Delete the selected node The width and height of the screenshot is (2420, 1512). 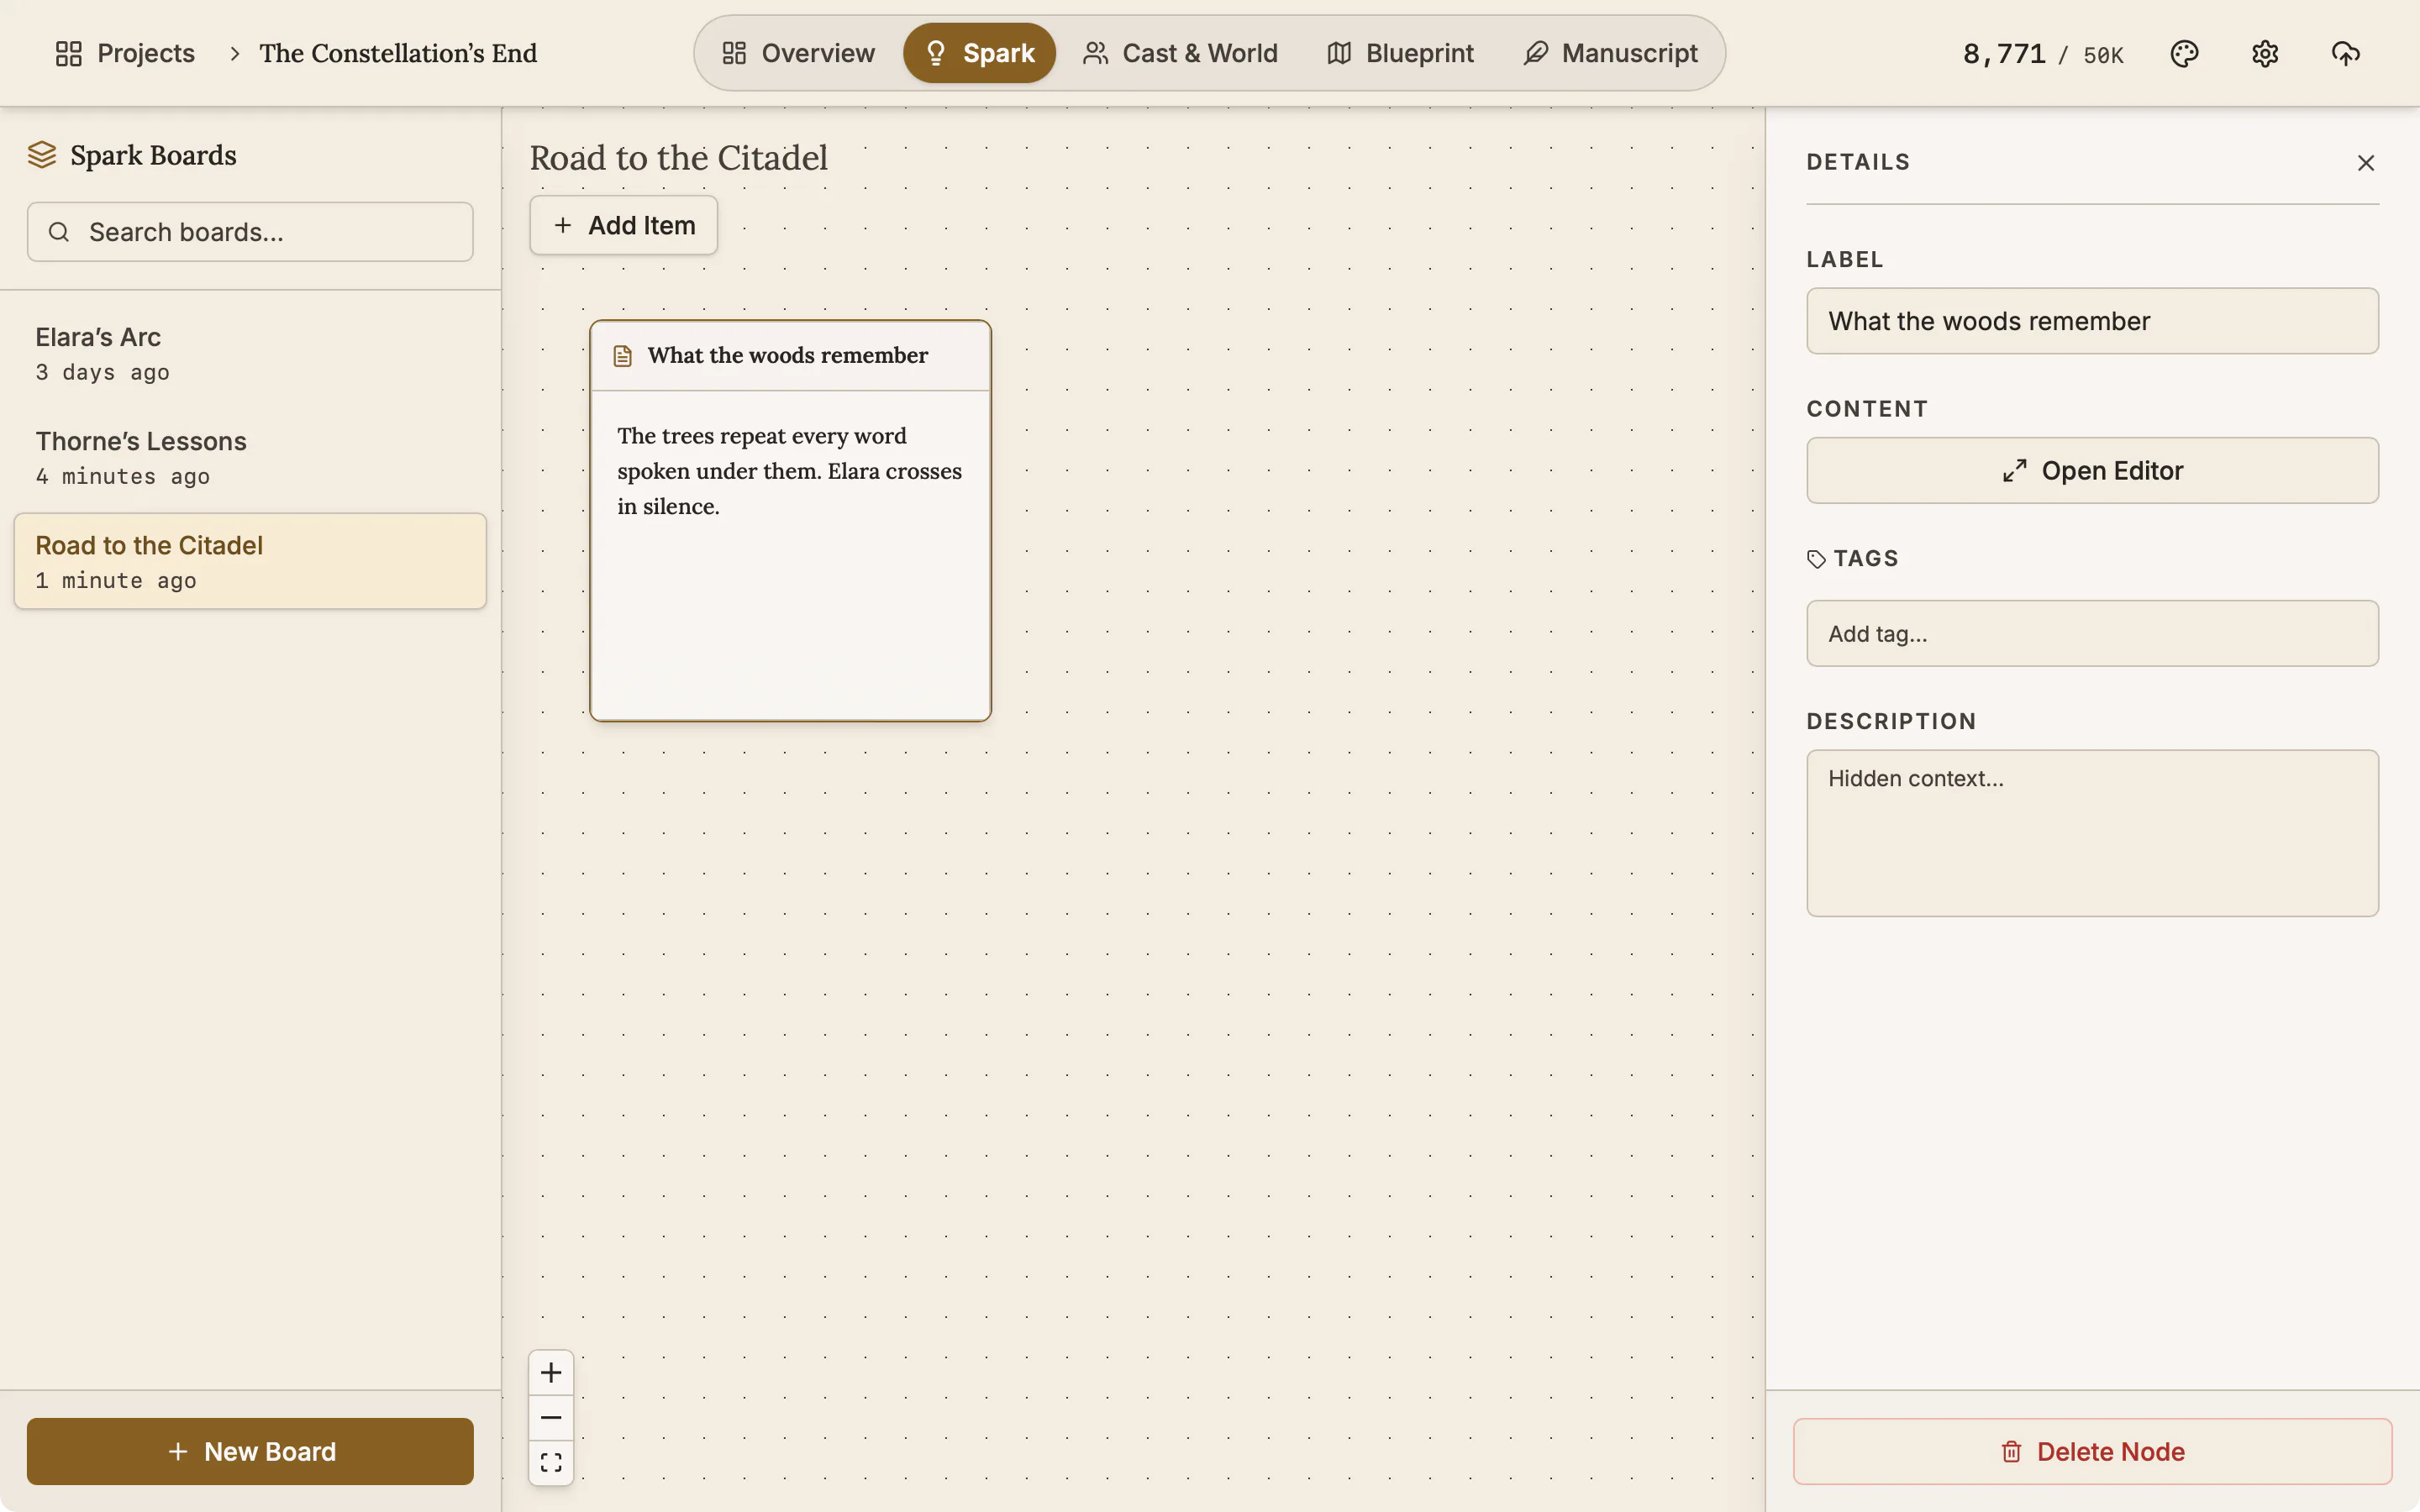[x=2092, y=1451]
